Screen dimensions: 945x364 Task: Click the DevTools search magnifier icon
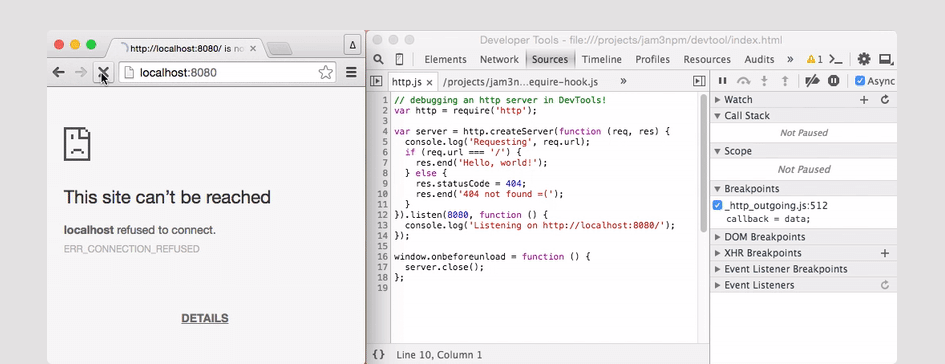(x=378, y=59)
